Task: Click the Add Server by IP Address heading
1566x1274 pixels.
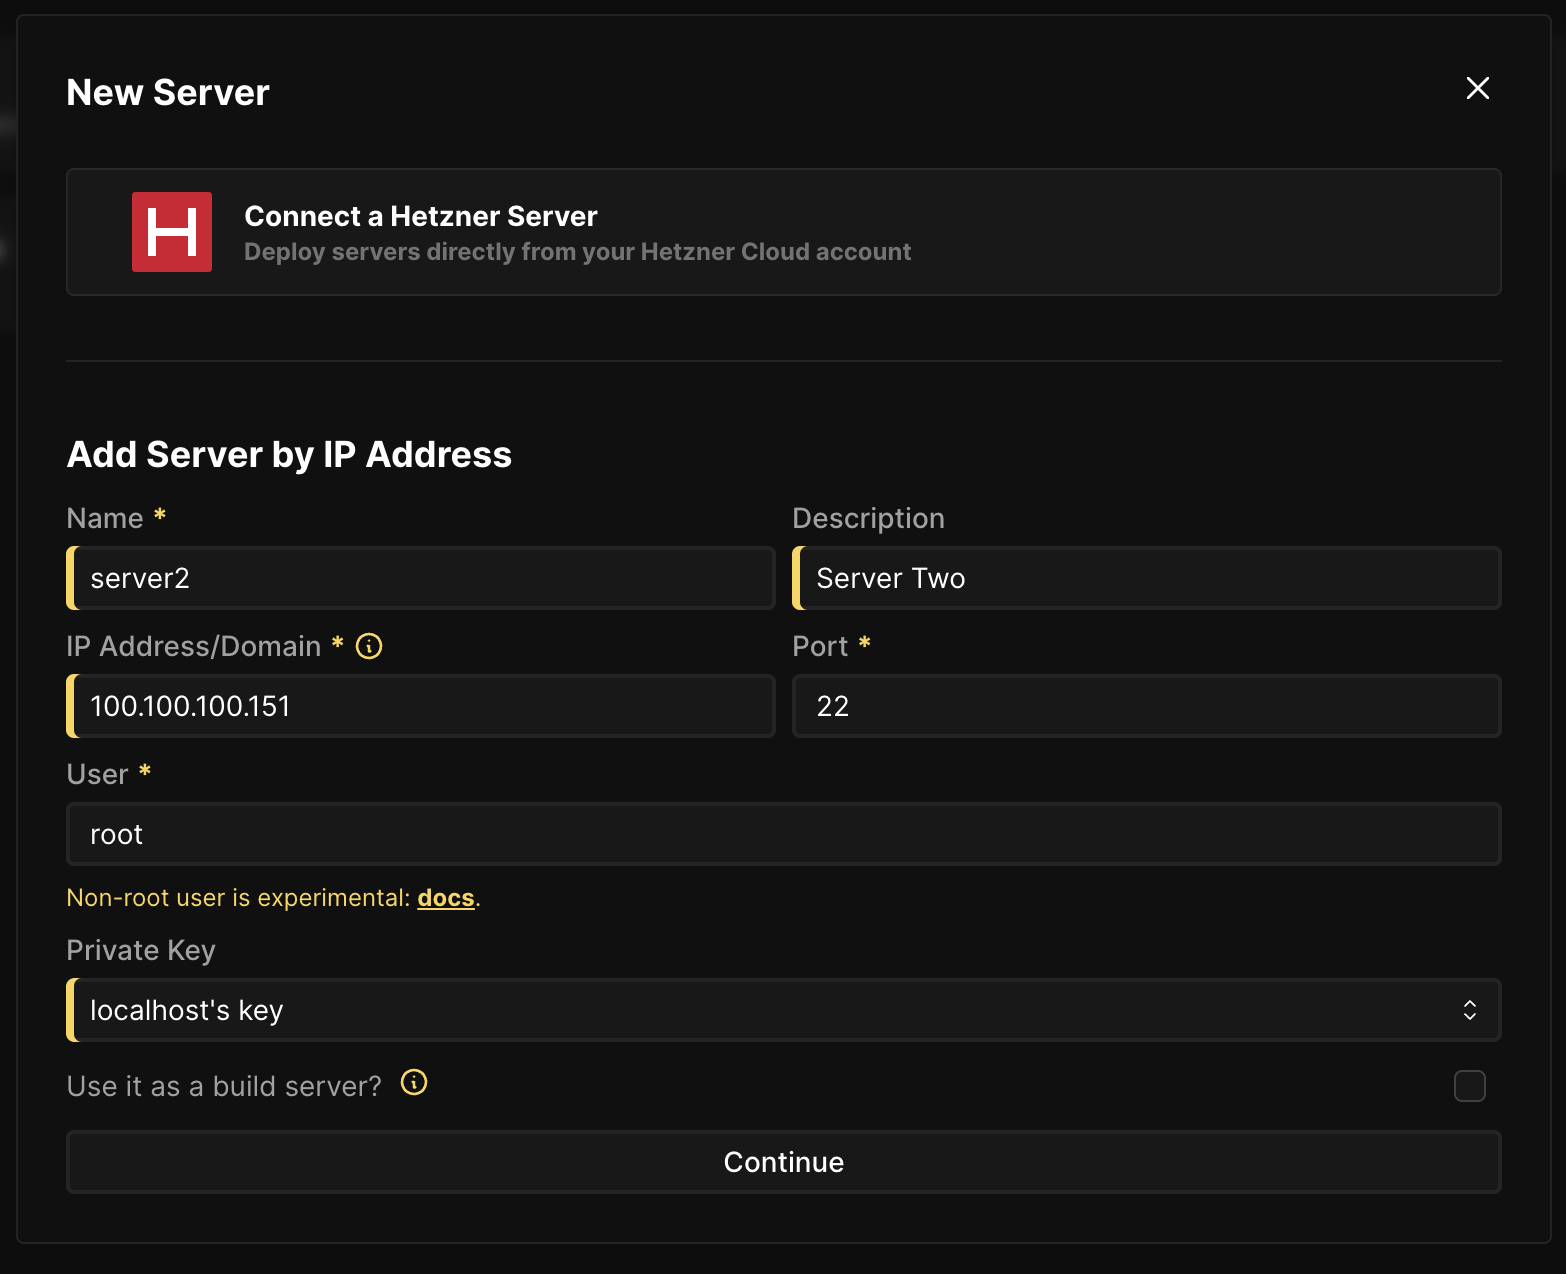Action: [289, 455]
